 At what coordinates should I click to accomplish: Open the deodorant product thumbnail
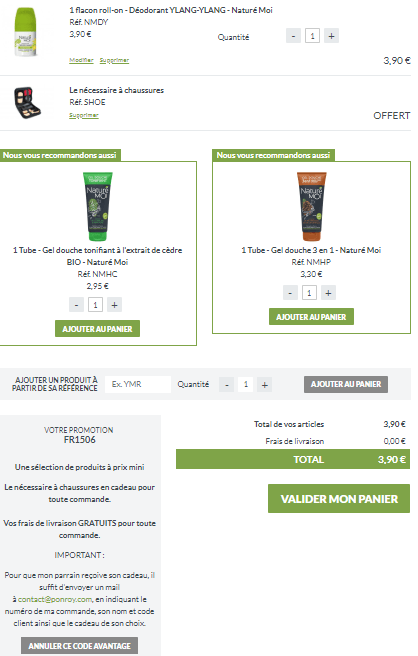point(26,32)
